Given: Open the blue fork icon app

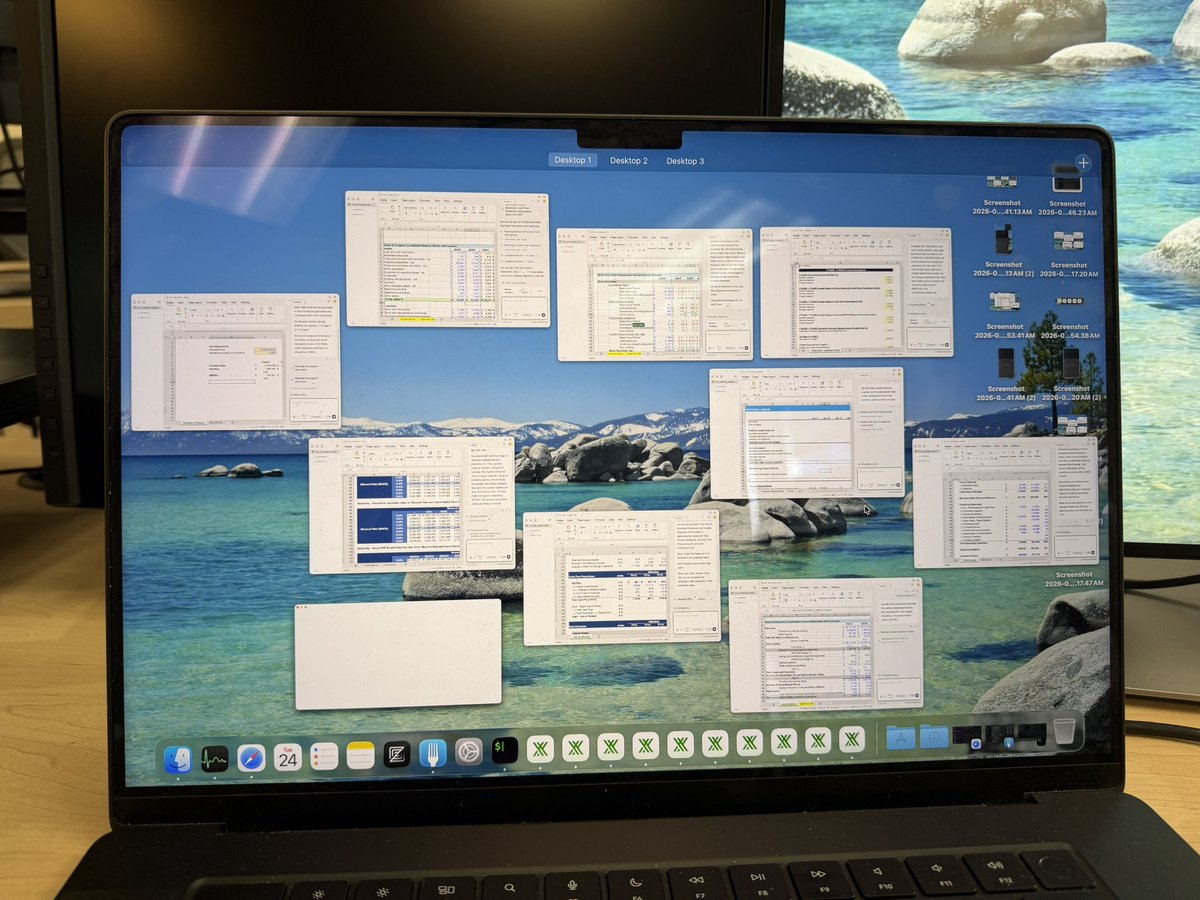Looking at the screenshot, I should pos(433,753).
